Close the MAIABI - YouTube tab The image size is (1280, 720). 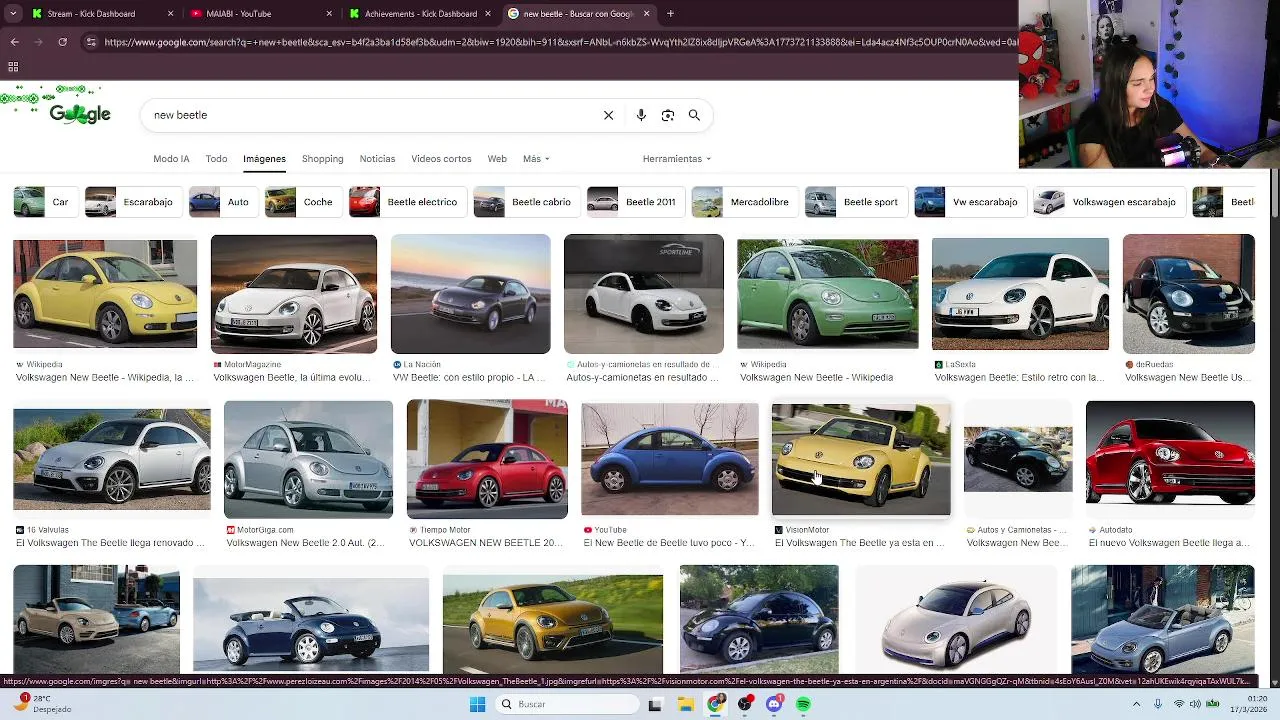pos(330,14)
